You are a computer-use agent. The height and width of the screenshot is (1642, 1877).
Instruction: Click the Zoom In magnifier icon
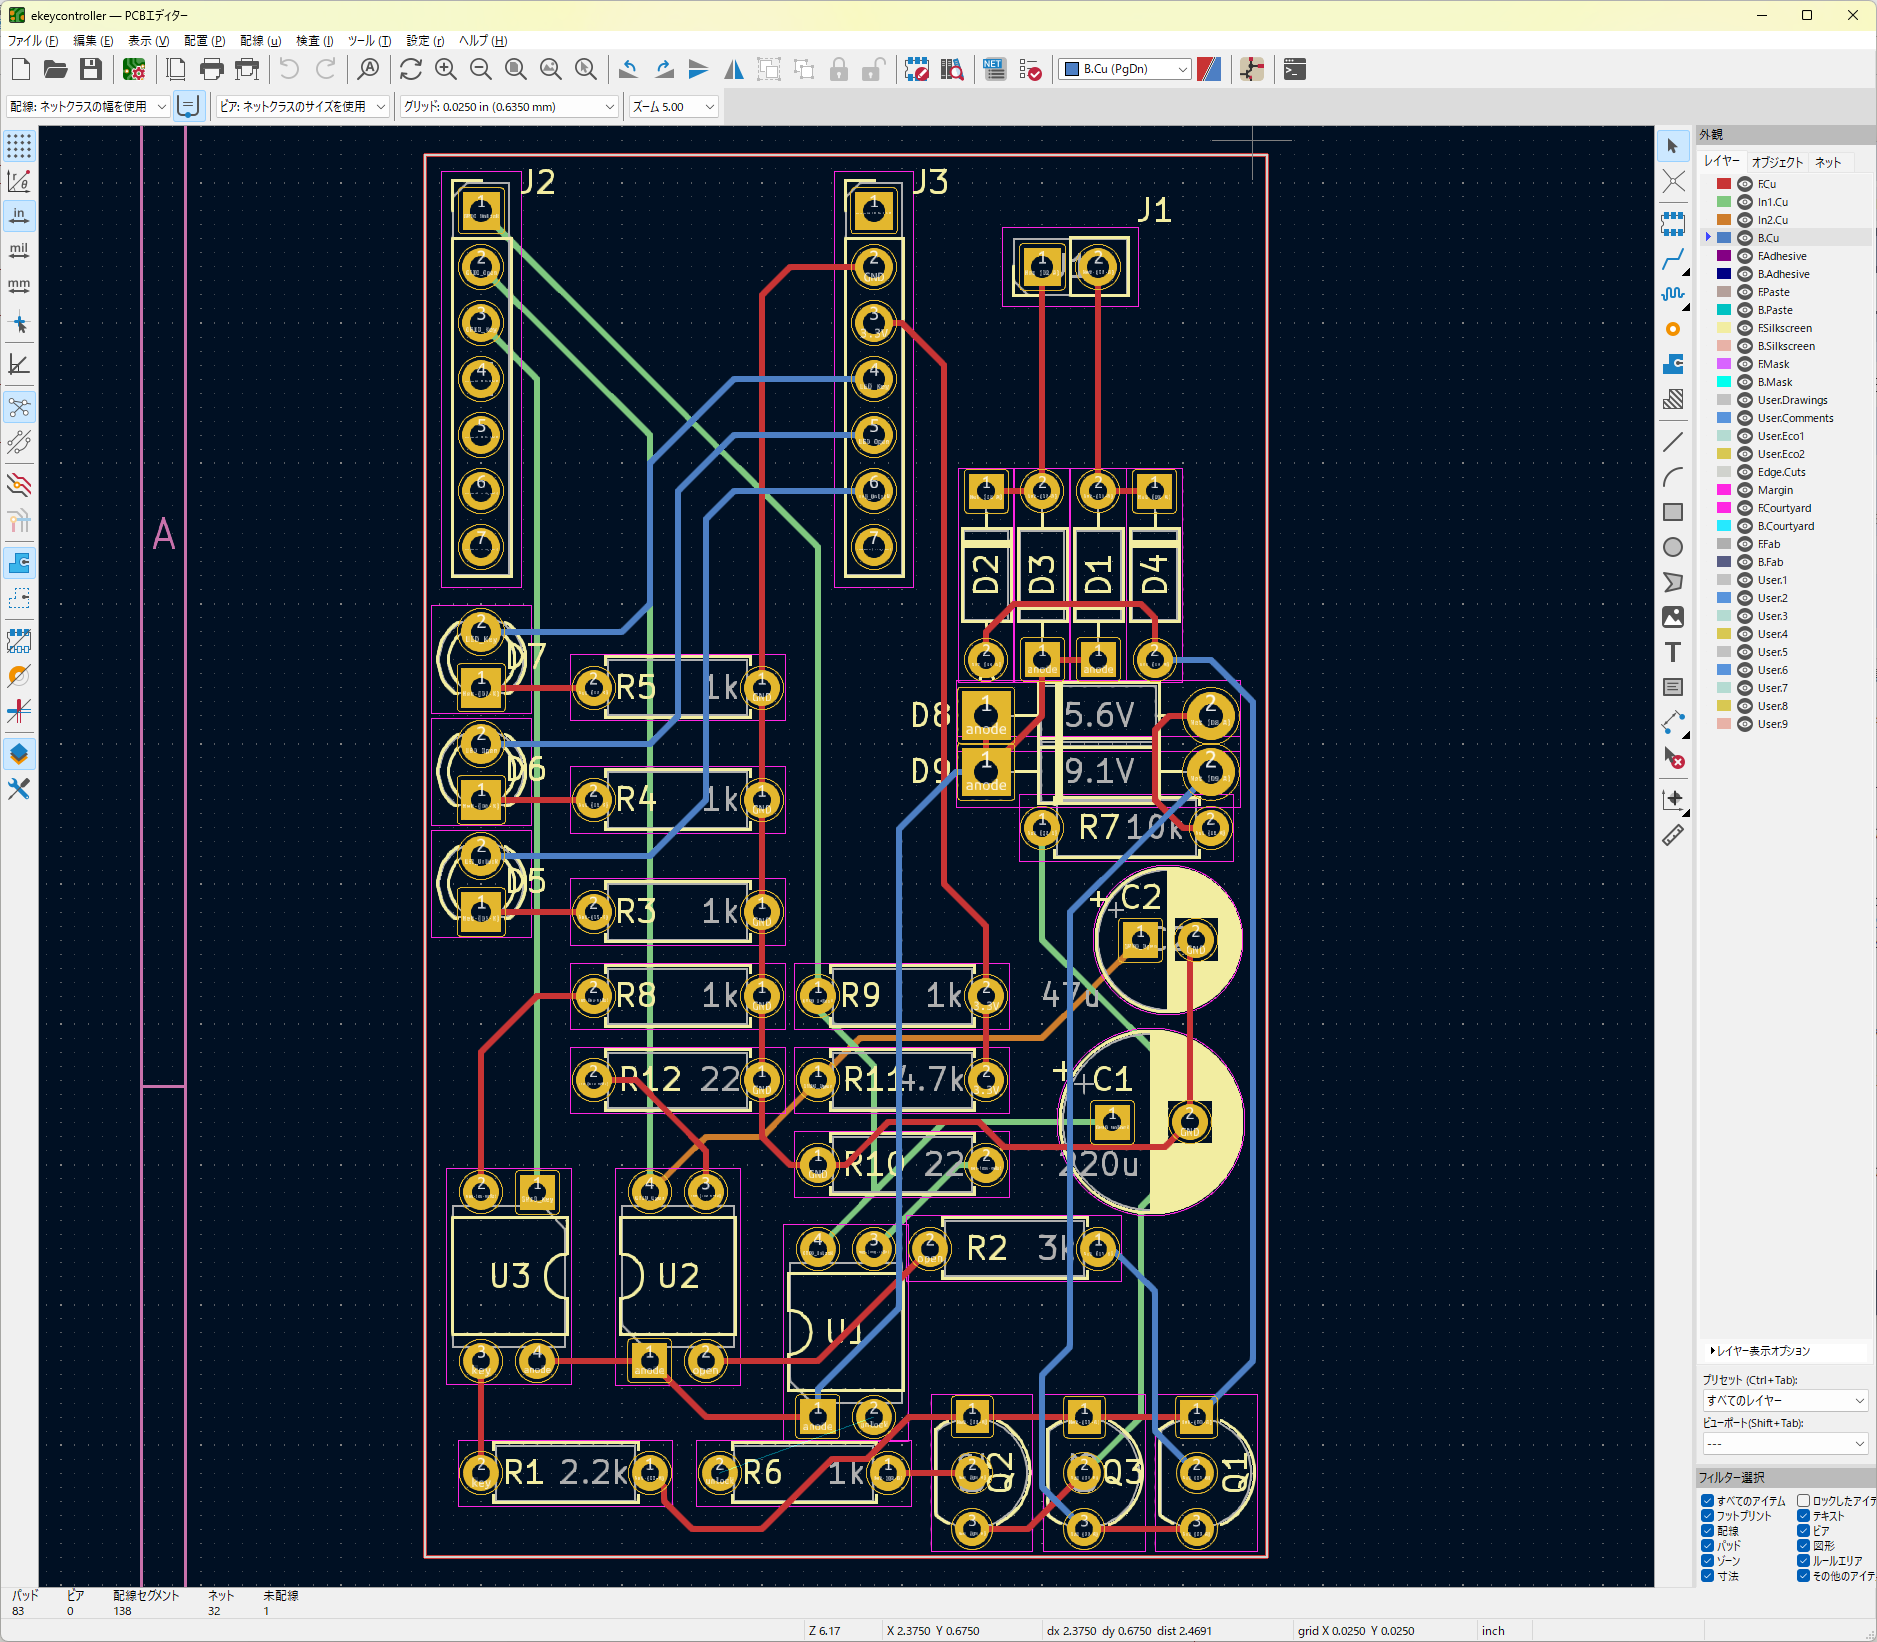[446, 70]
